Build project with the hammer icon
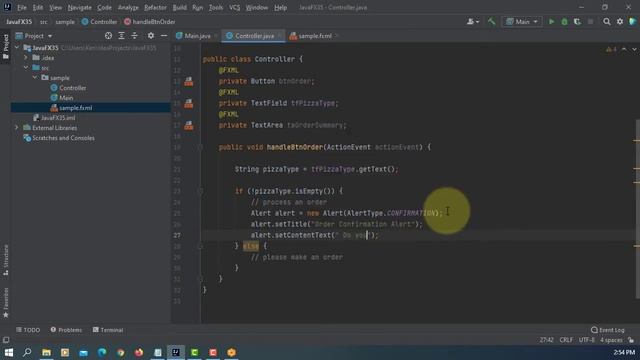This screenshot has width=640, height=360. click(491, 22)
